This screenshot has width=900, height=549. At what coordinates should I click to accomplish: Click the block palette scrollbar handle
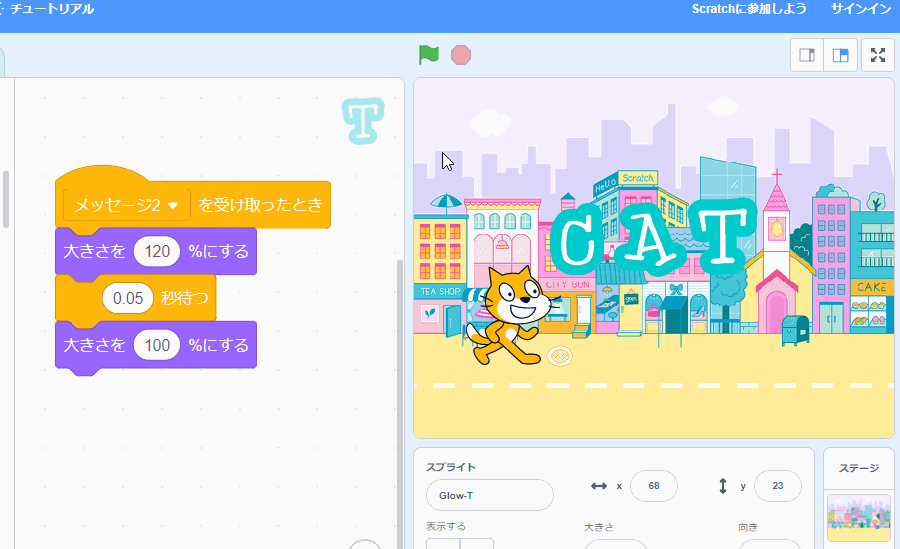6,199
